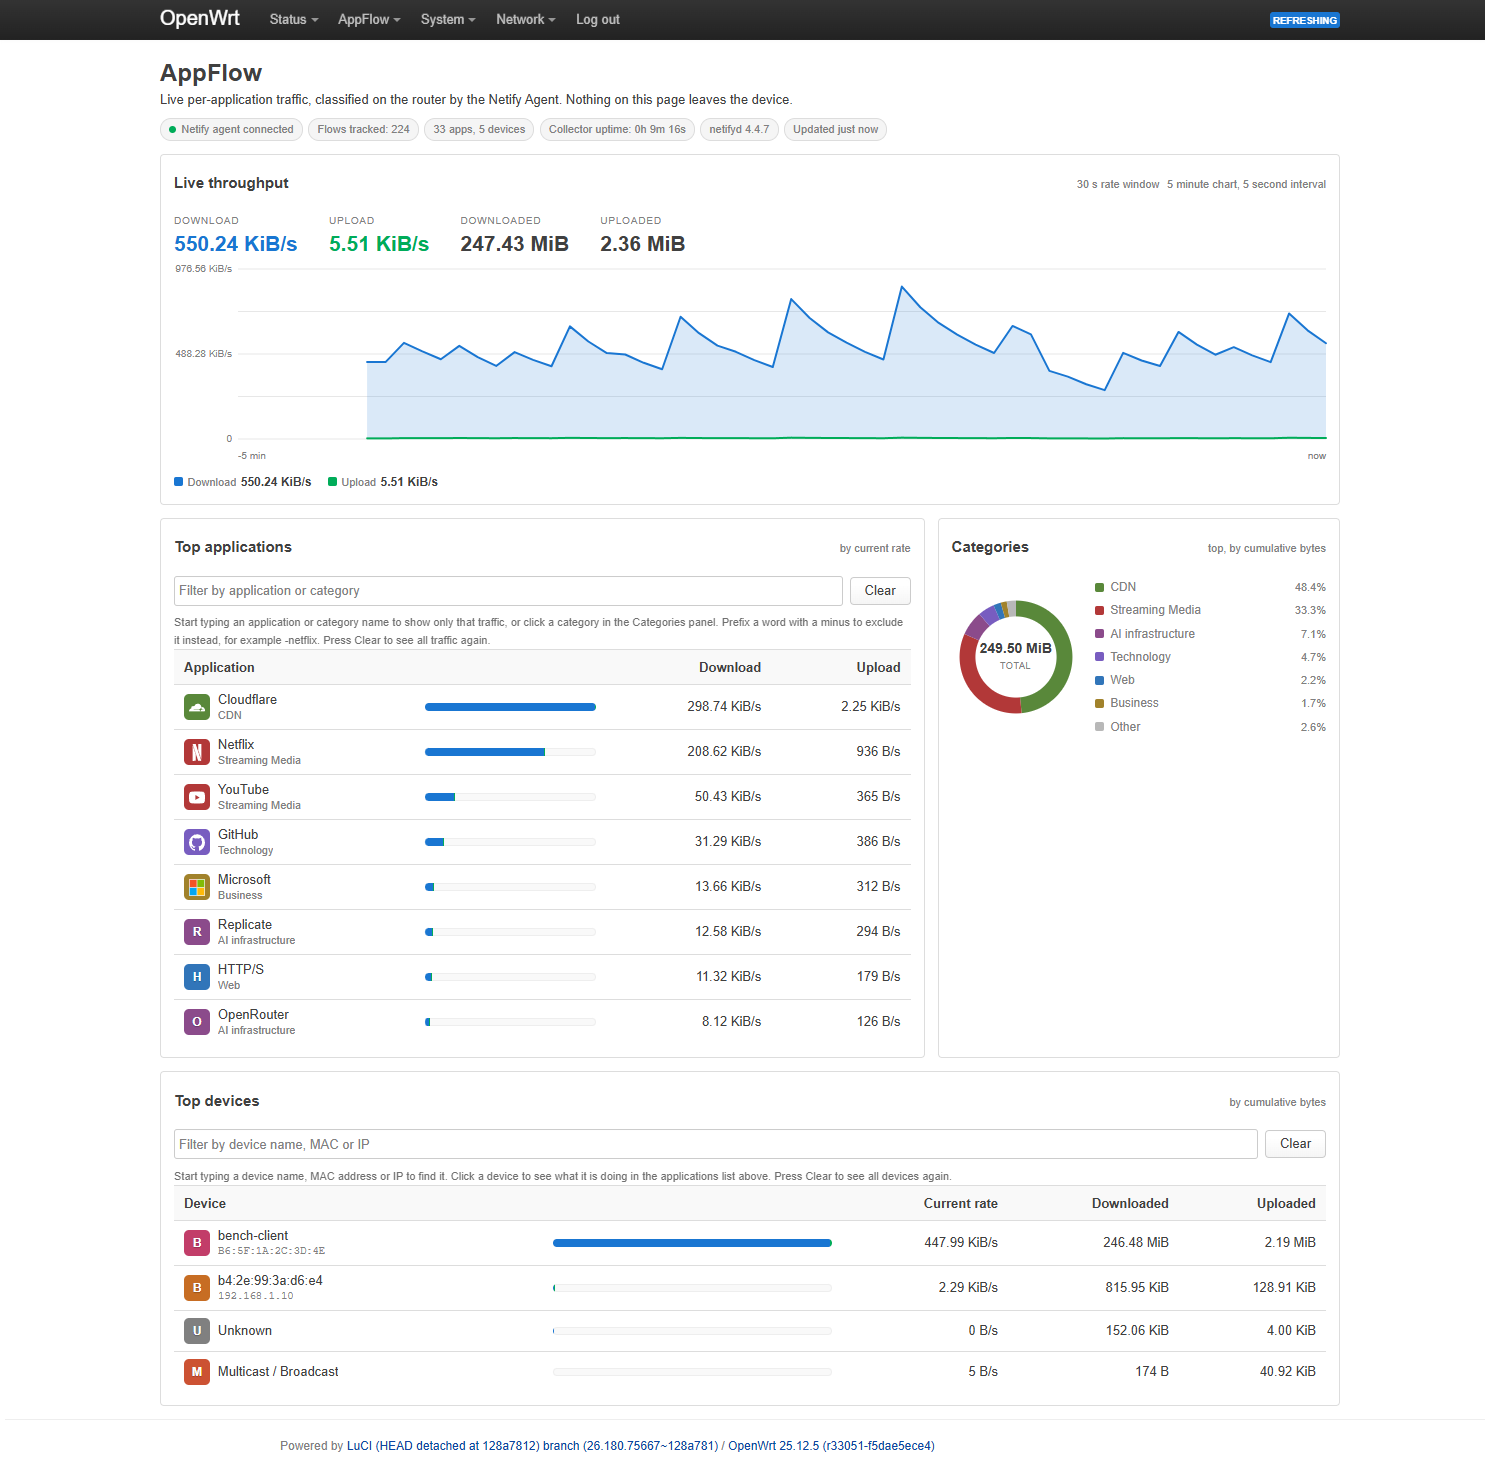Select the Replicate app icon

tap(197, 932)
